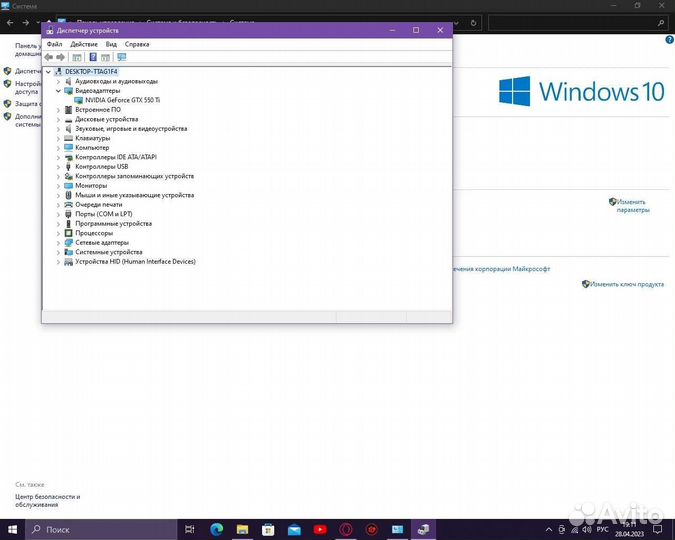Open Task View on the taskbar
This screenshot has height=540, width=675.
click(190, 529)
